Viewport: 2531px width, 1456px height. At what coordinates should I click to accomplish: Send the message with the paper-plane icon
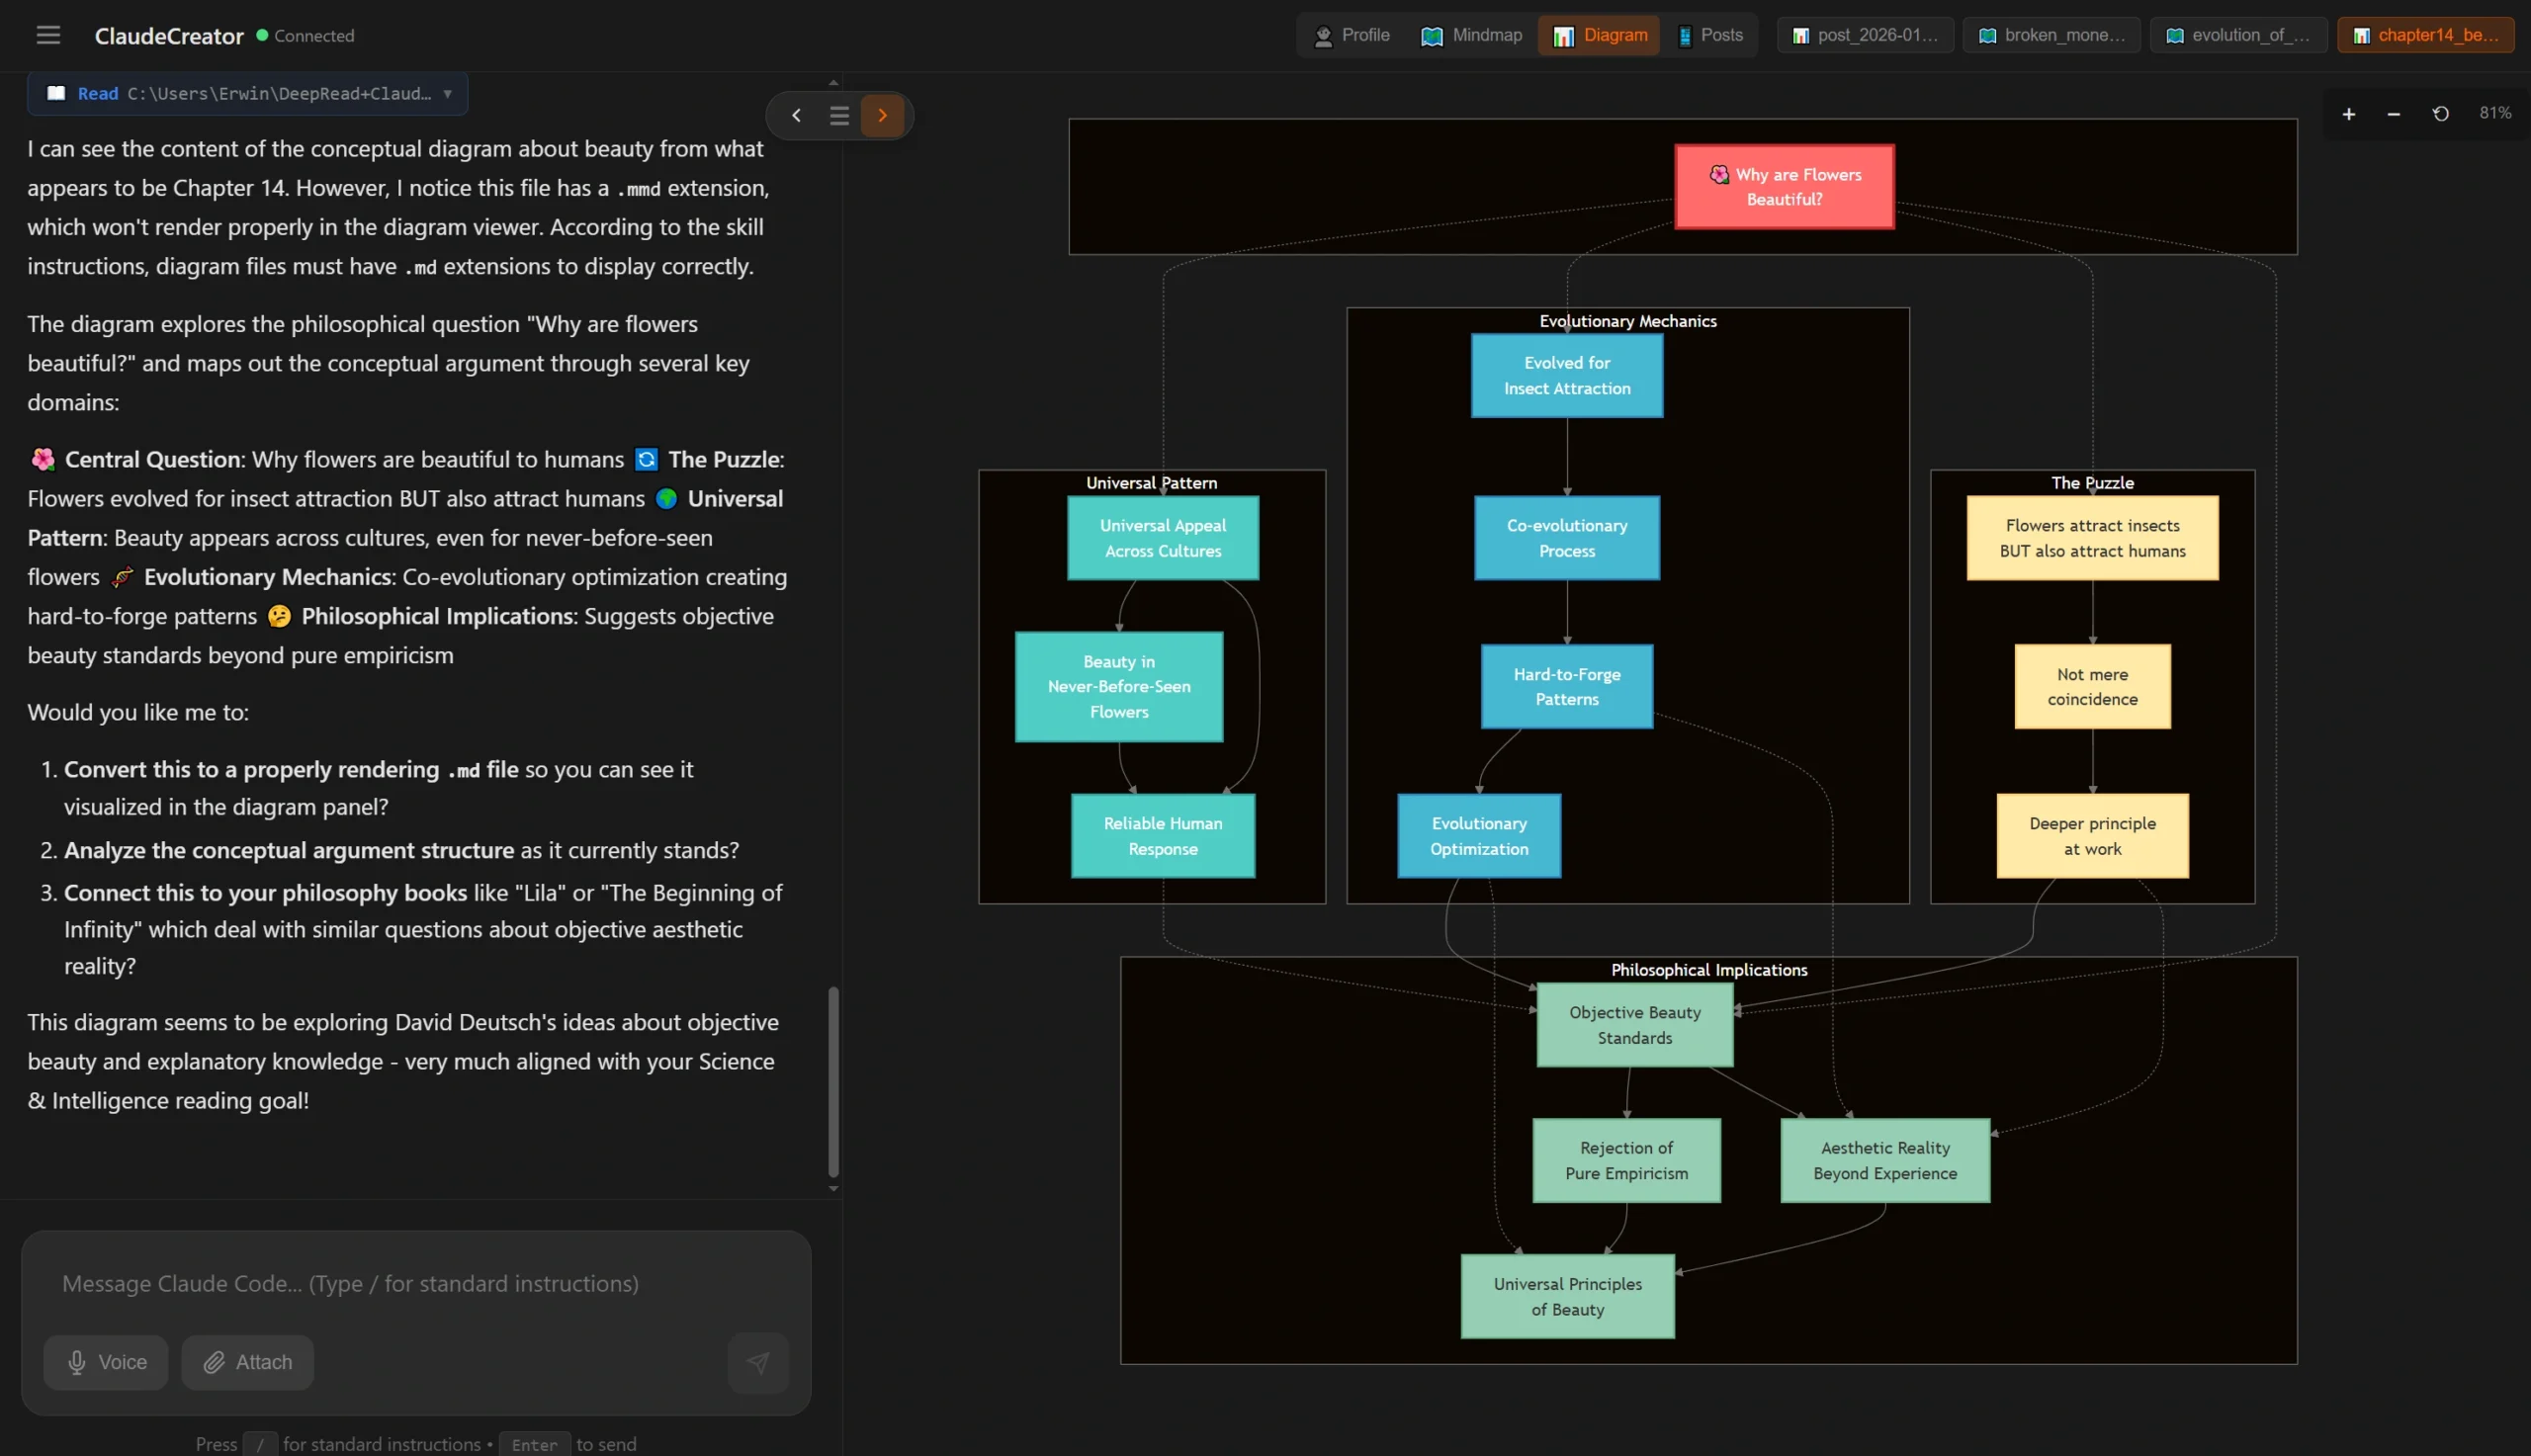[759, 1362]
